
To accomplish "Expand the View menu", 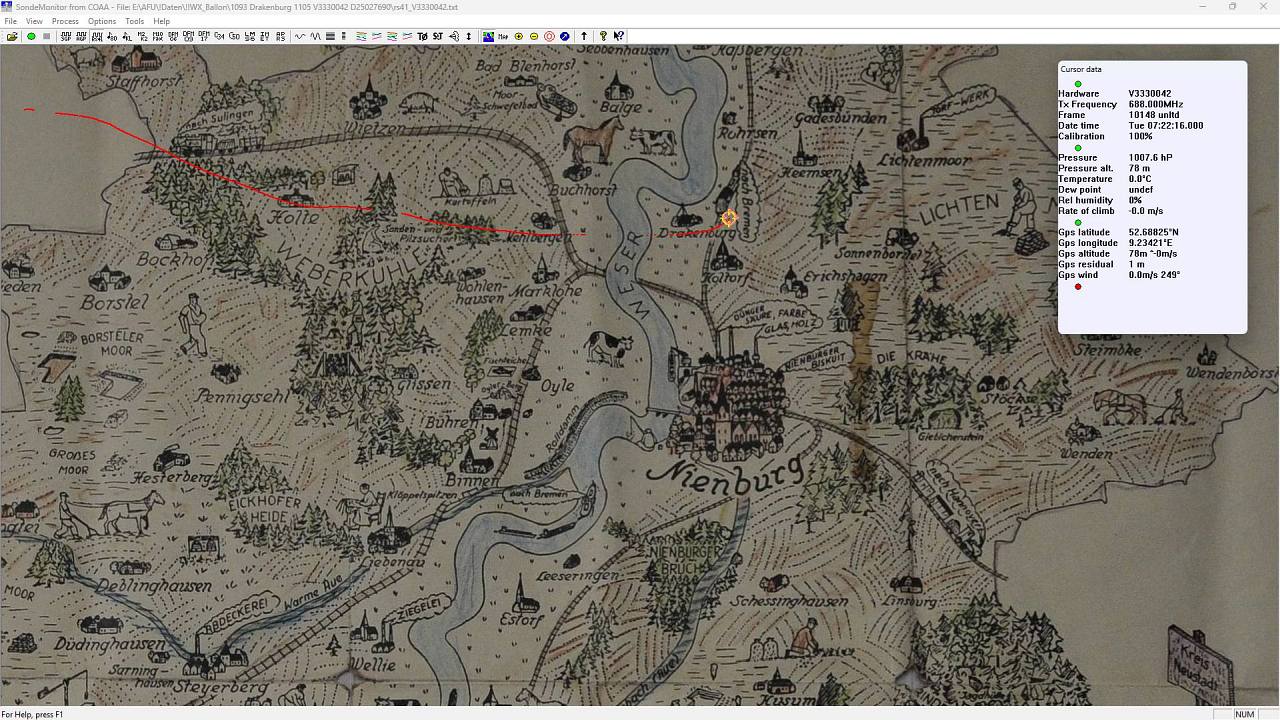I will coord(34,21).
